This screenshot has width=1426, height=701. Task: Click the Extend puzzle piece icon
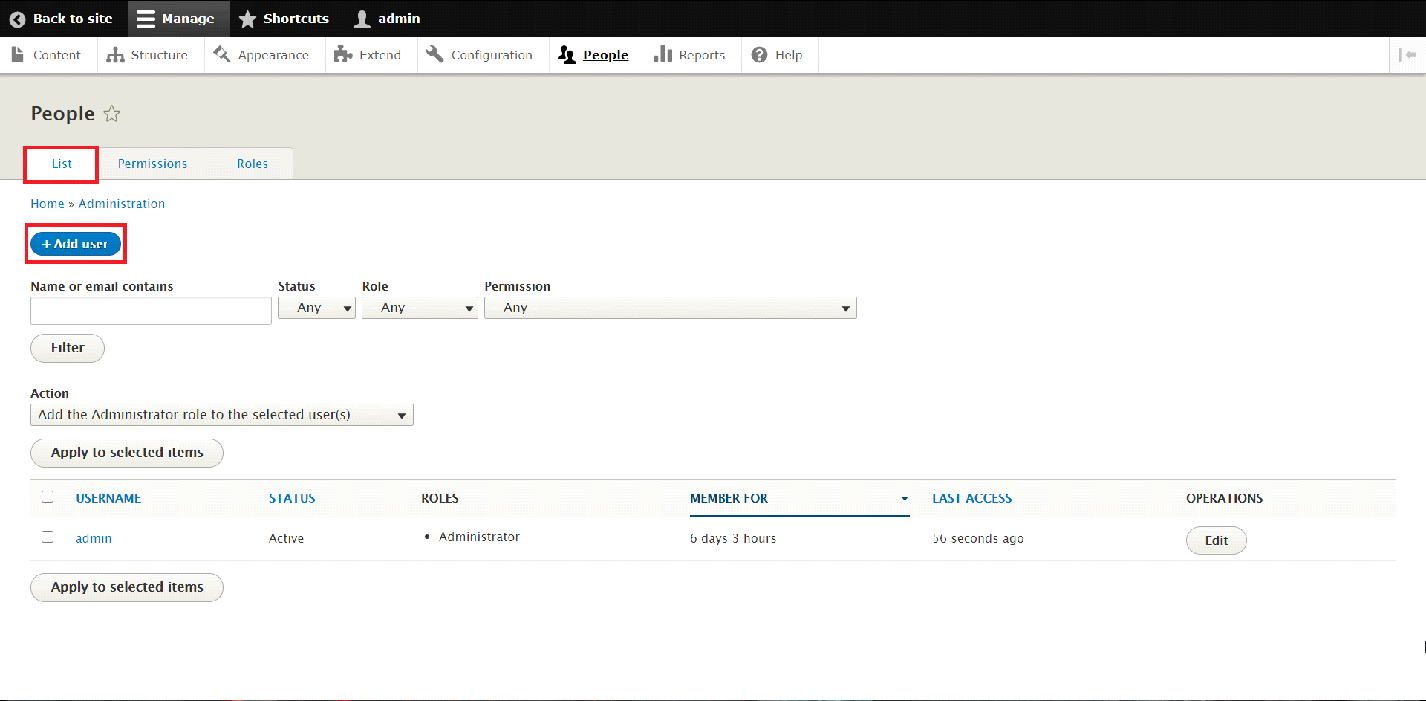click(x=343, y=55)
